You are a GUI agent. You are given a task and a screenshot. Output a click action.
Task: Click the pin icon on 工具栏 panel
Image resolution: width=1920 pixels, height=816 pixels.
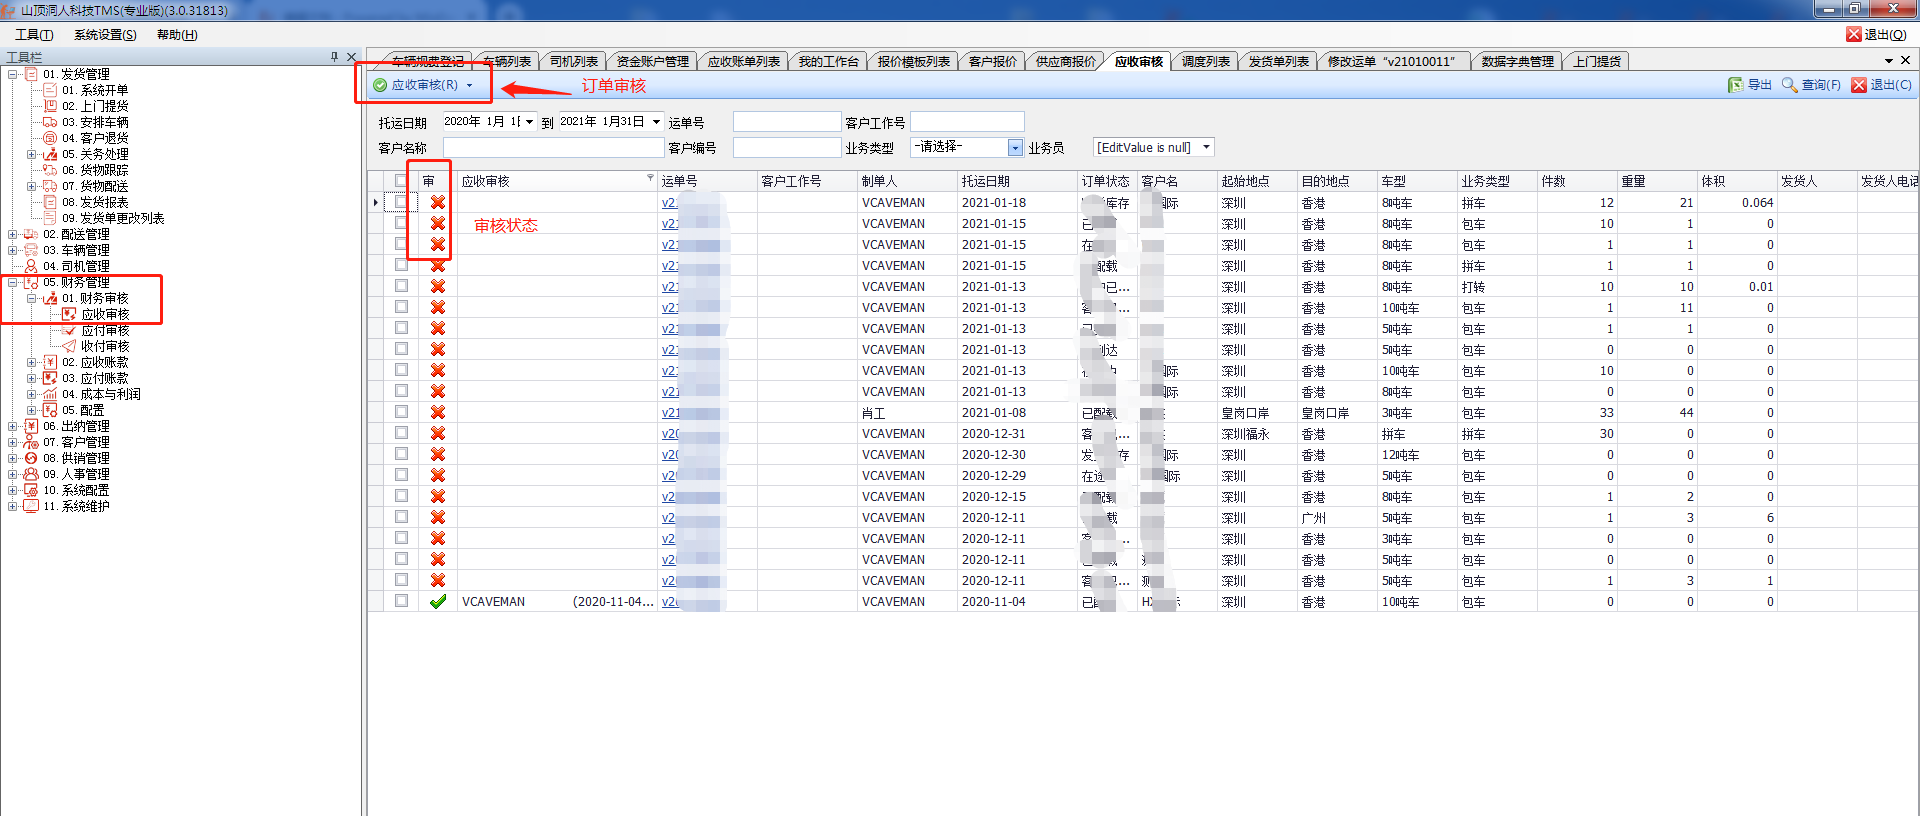point(334,57)
